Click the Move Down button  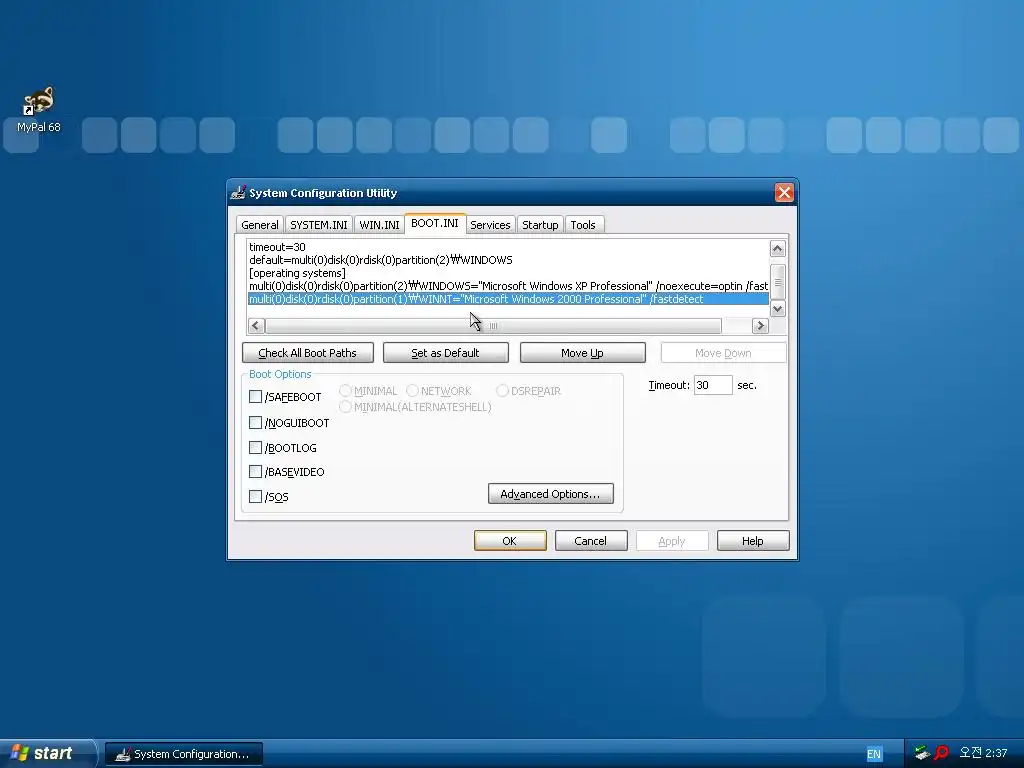click(x=723, y=353)
